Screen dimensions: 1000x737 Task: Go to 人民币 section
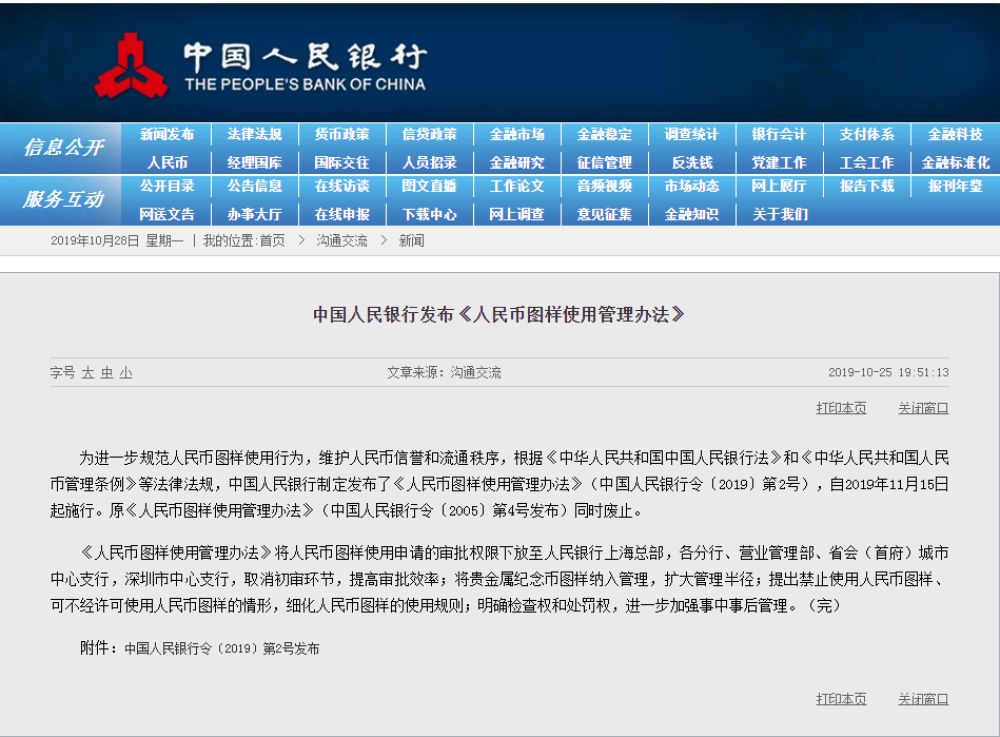coord(167,163)
